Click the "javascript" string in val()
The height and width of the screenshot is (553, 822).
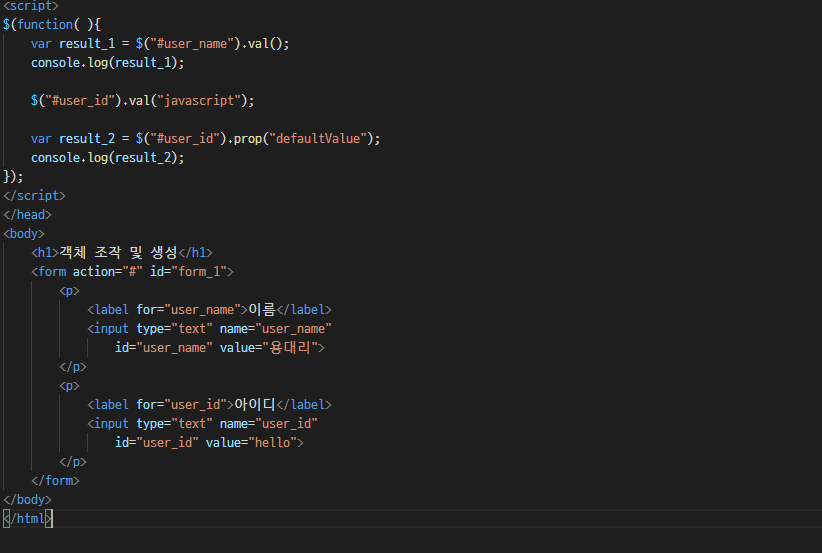pos(199,101)
